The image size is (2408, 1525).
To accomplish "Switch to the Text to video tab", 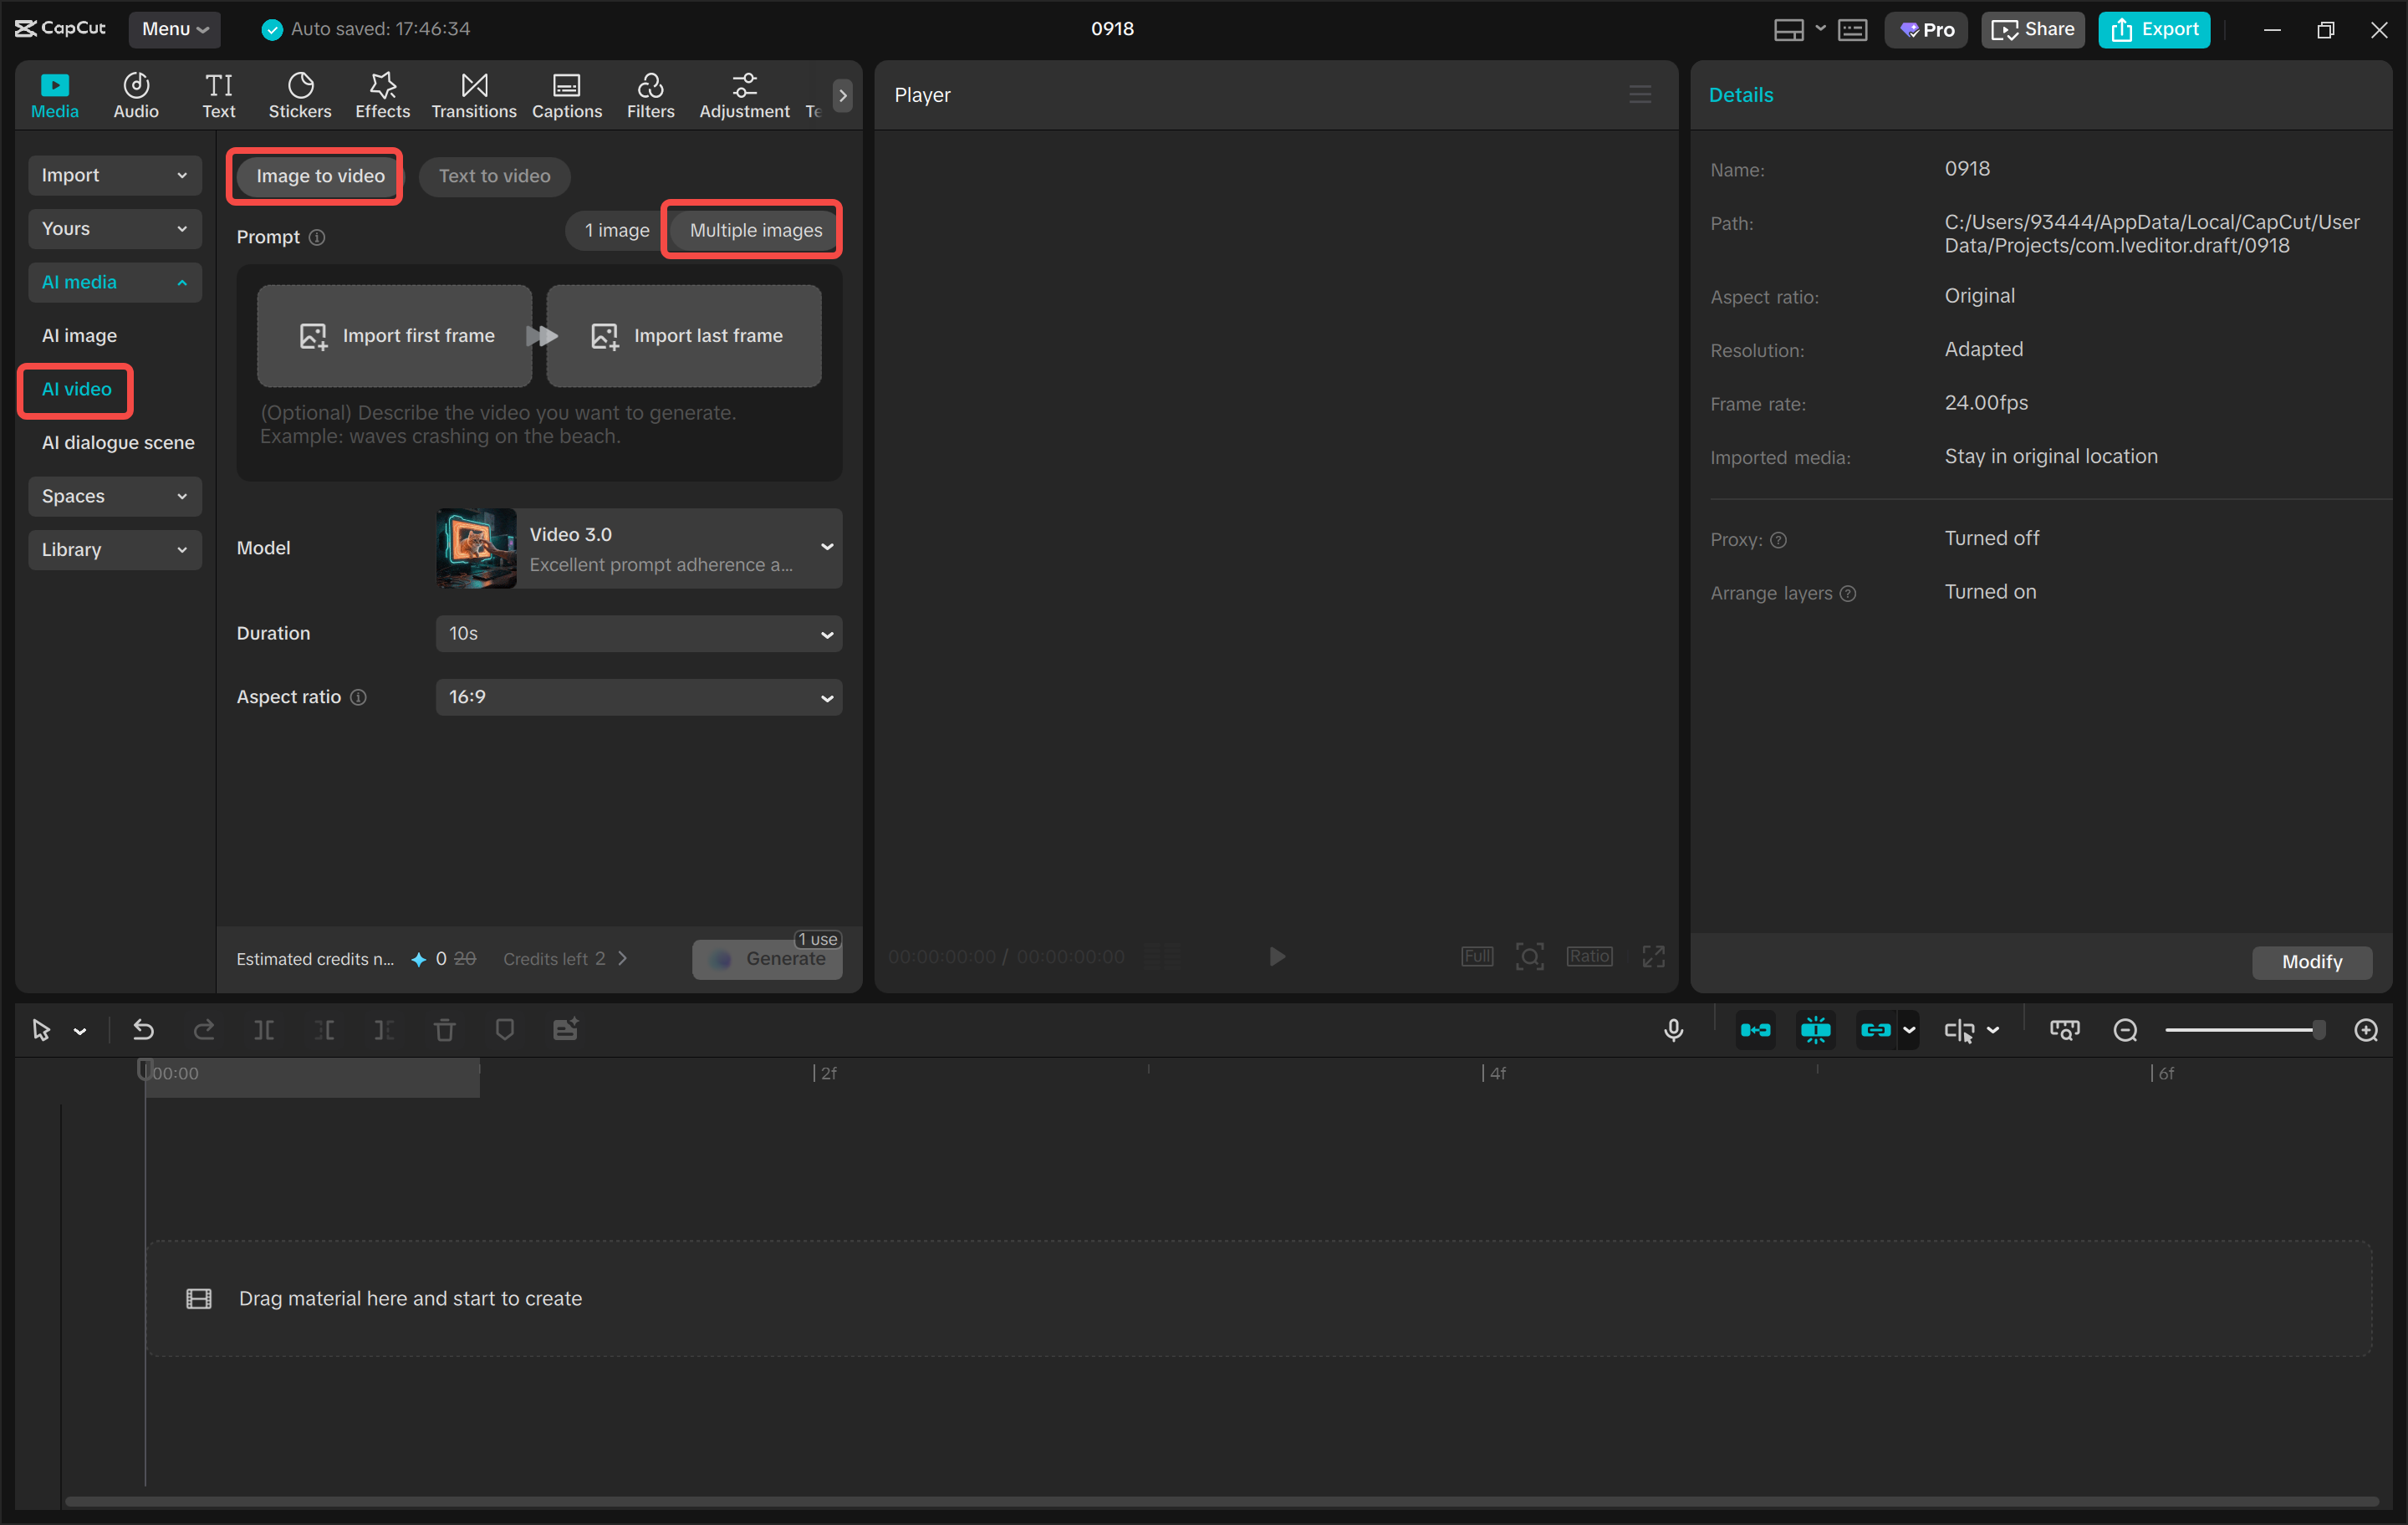I will point(494,176).
